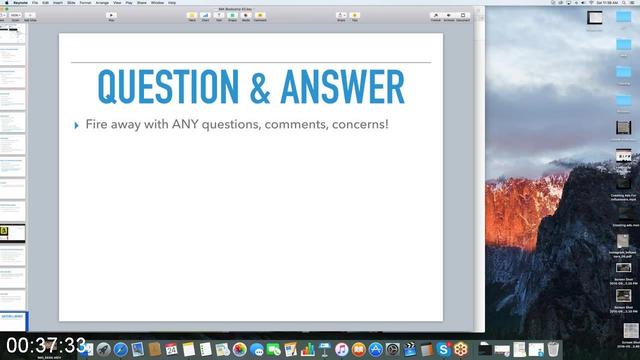
Task: Open Notes from the Dock
Action: (x=189, y=349)
